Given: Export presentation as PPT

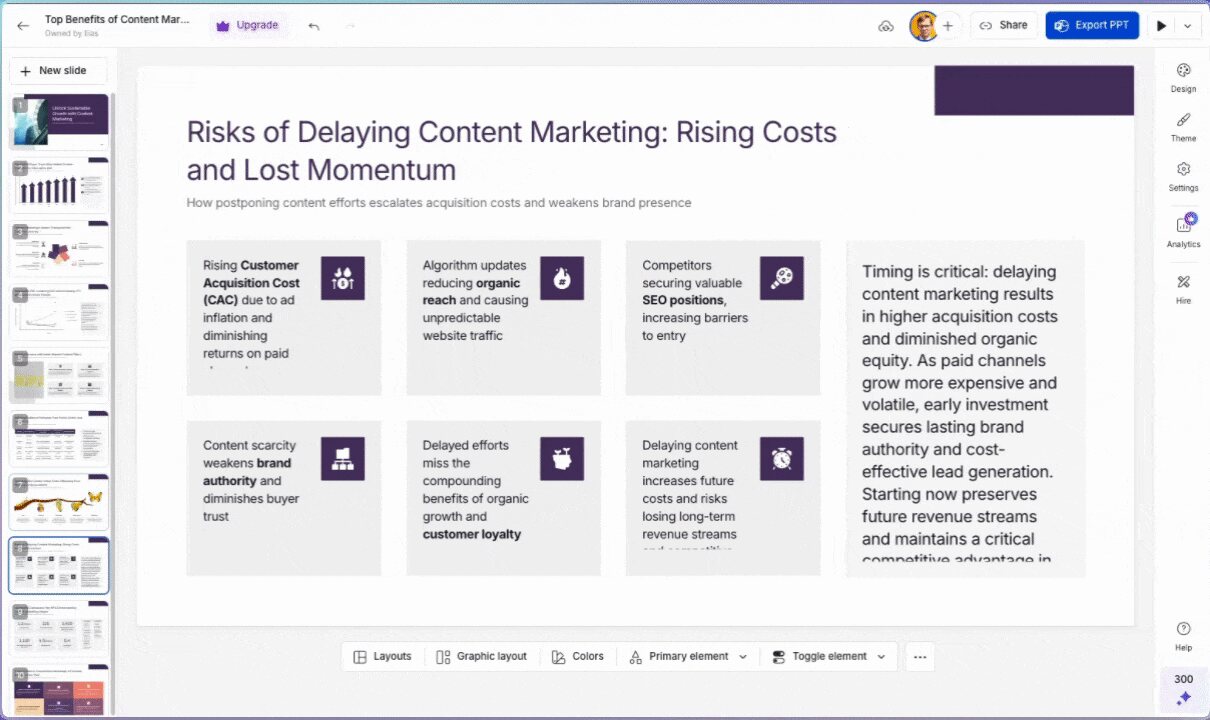Looking at the screenshot, I should pos(1092,25).
